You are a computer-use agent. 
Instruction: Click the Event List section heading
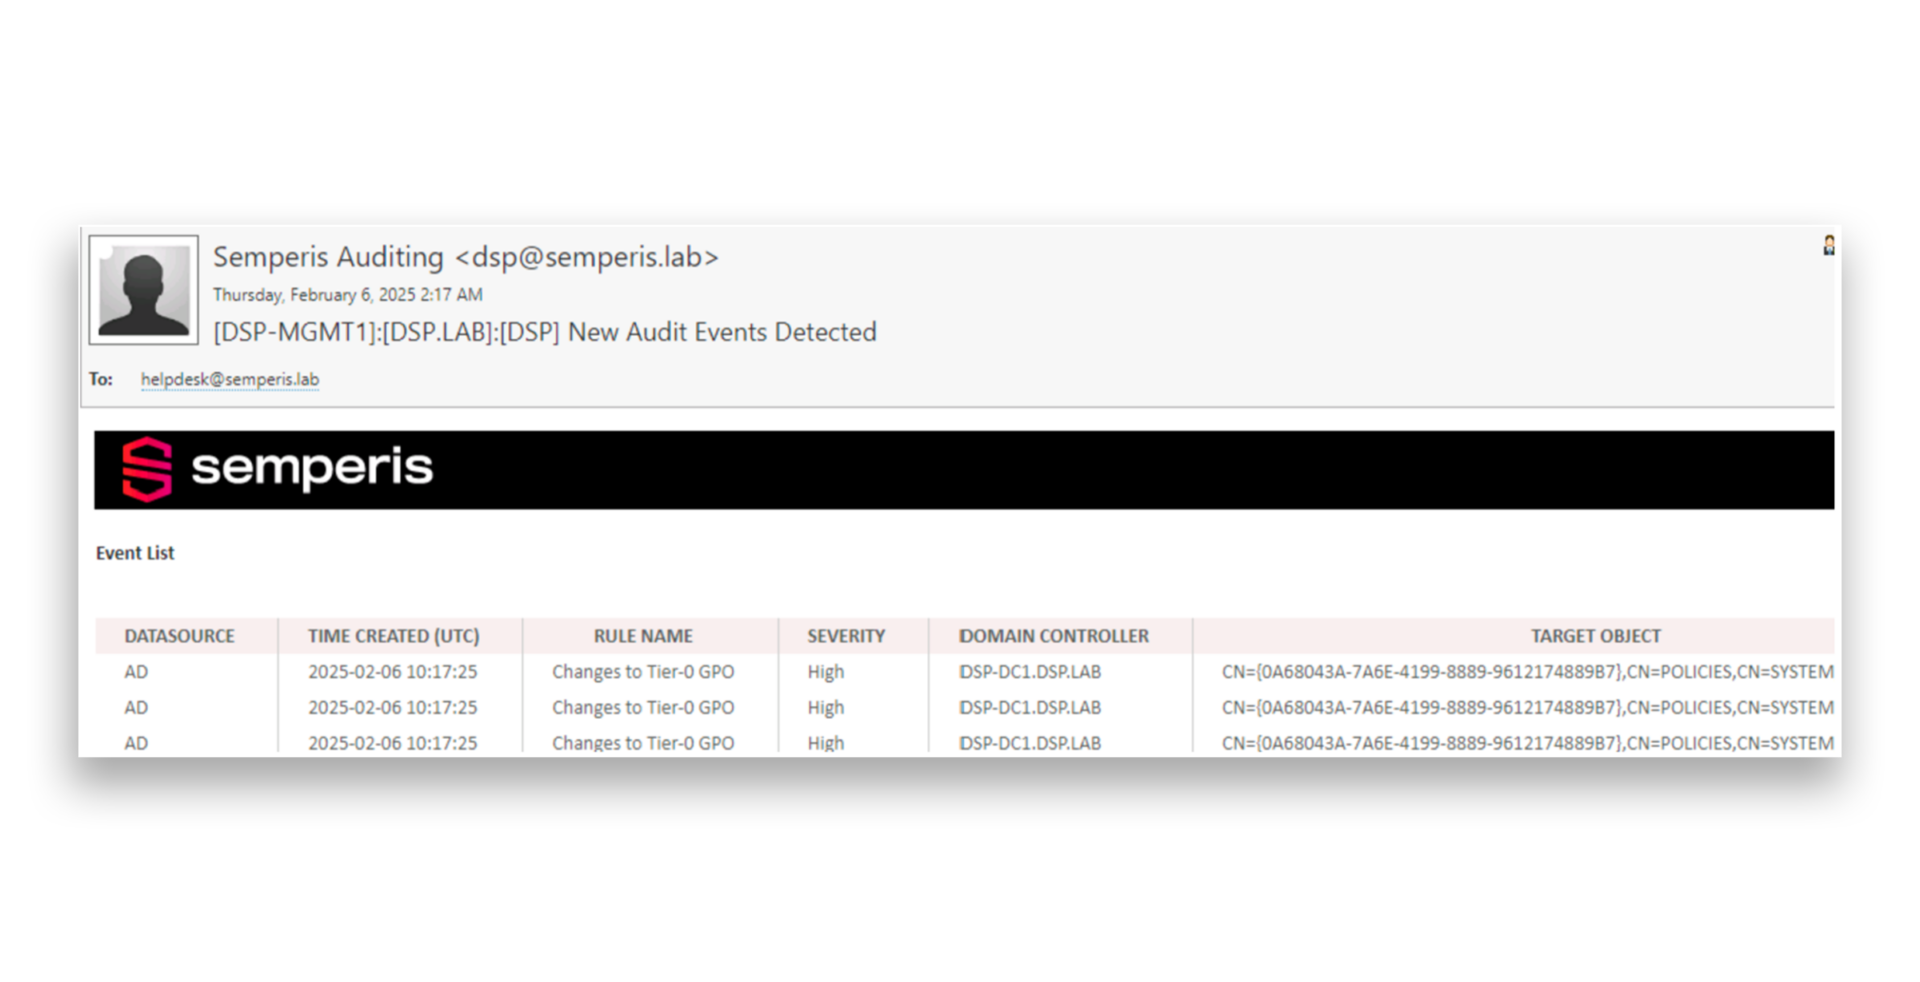tap(134, 552)
